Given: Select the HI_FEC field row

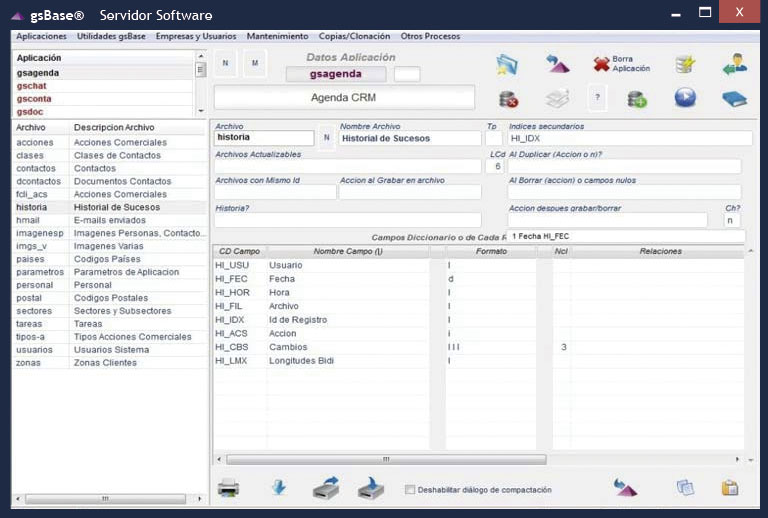Looking at the screenshot, I should point(479,279).
